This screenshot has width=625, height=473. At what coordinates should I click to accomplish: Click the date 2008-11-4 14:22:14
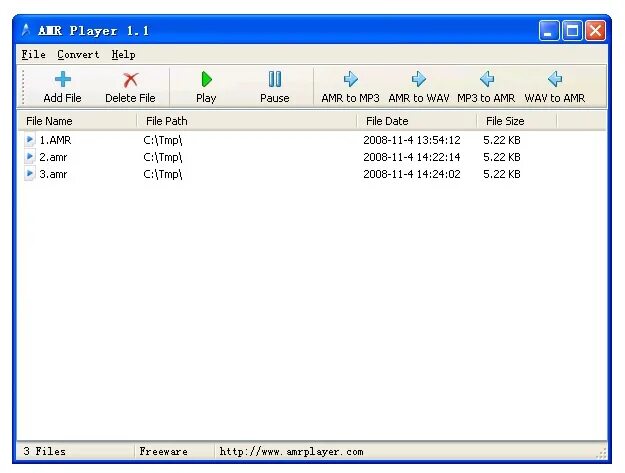point(412,157)
